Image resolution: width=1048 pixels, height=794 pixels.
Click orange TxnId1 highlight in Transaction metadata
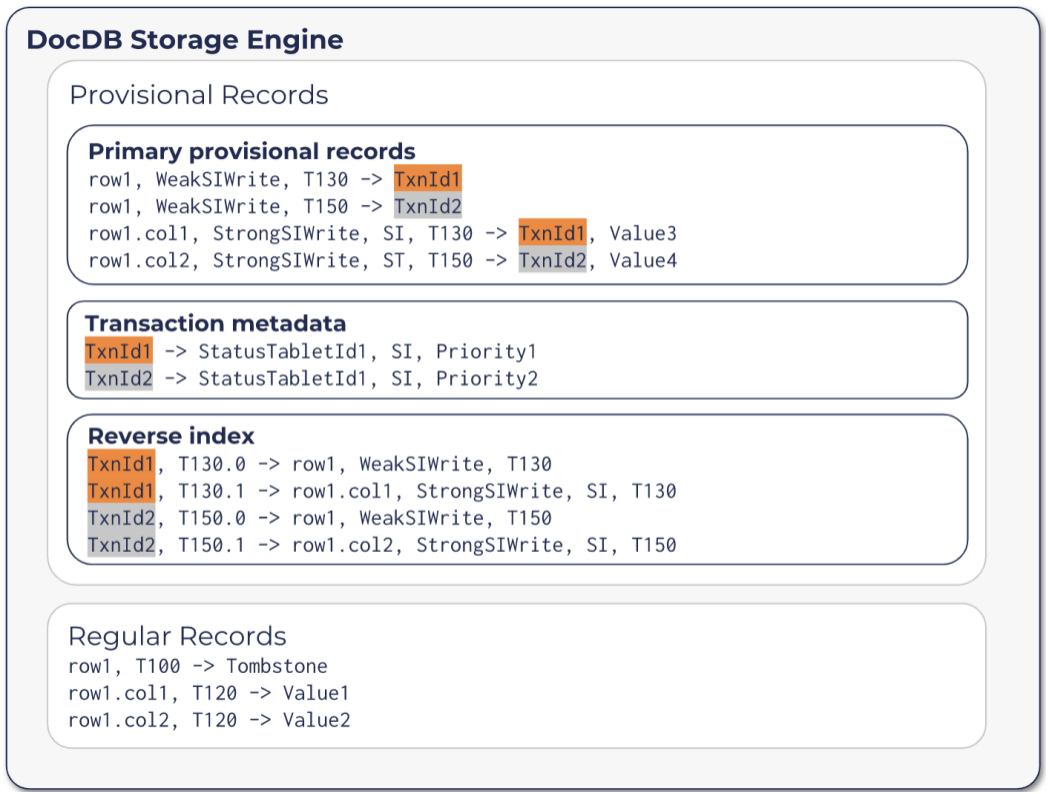pos(119,351)
